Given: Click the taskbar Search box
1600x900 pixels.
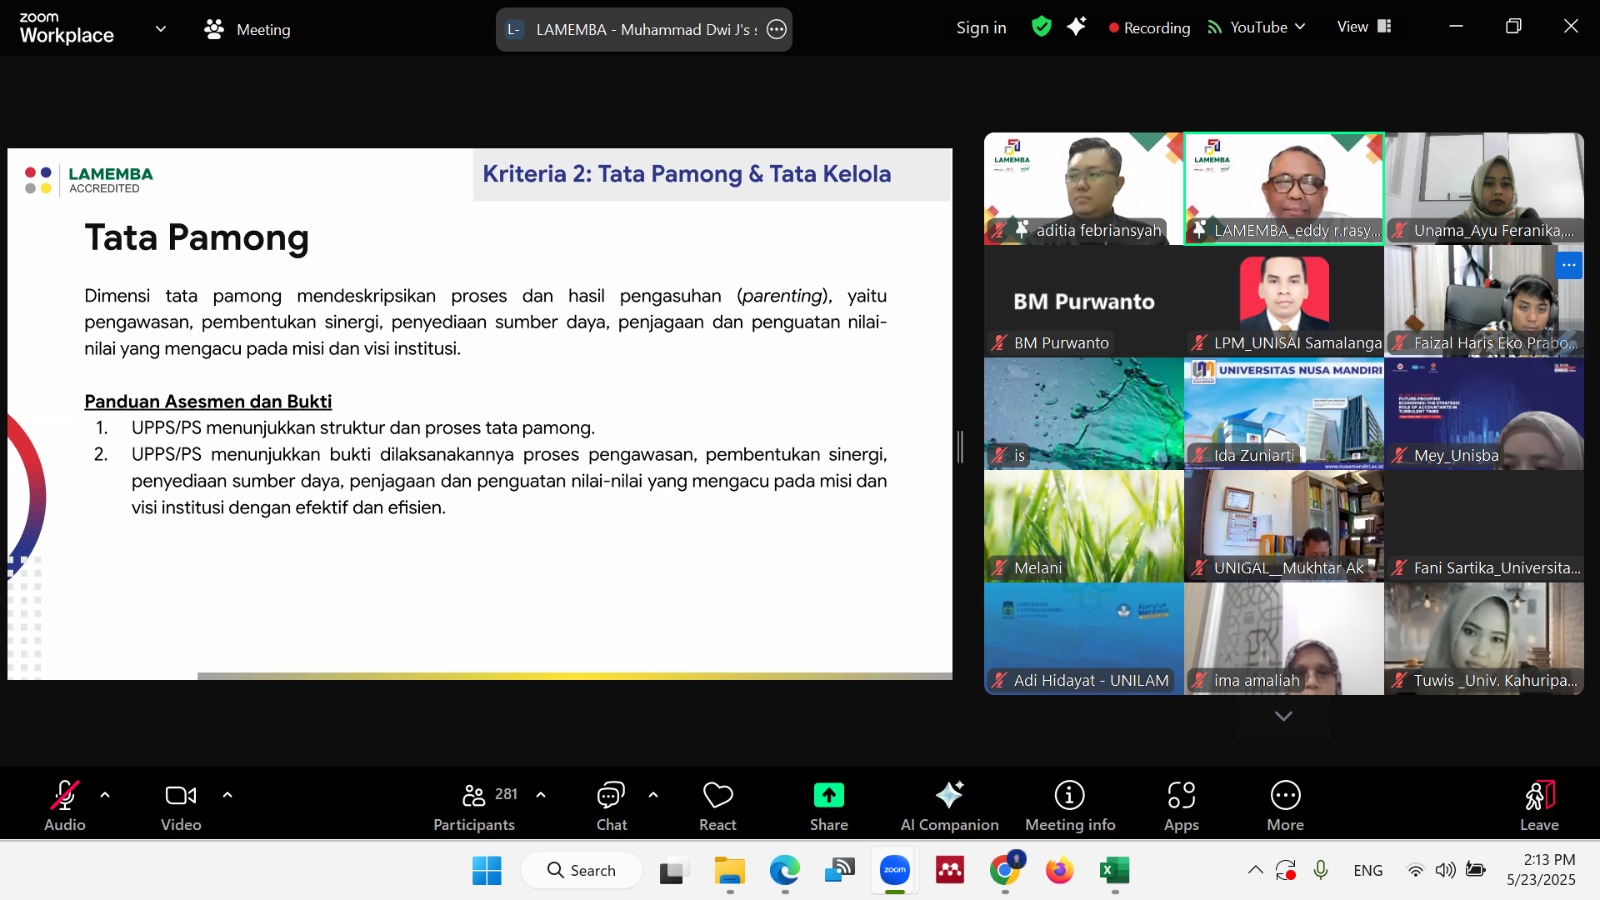Looking at the screenshot, I should click(x=582, y=871).
